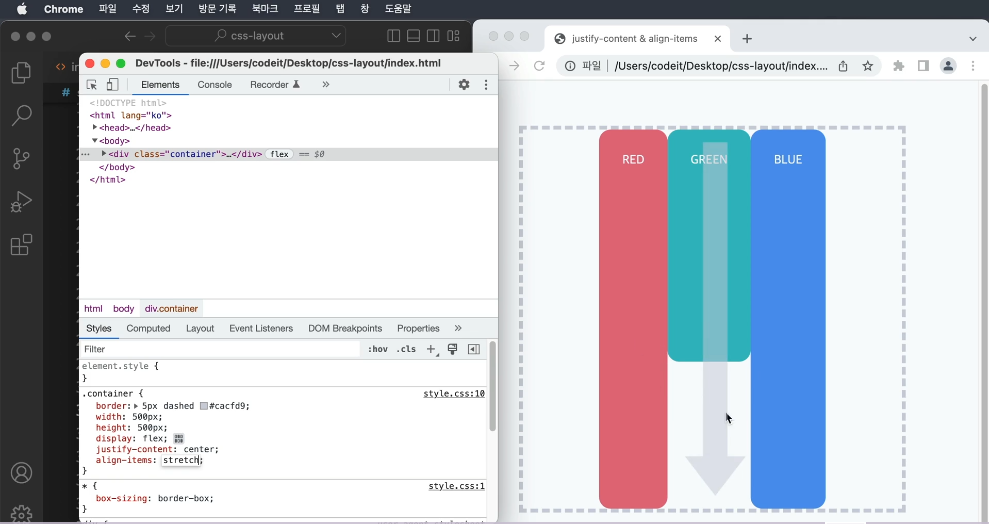Close the justify-content & align-items tab
This screenshot has height=524, width=989.
pos(717,38)
